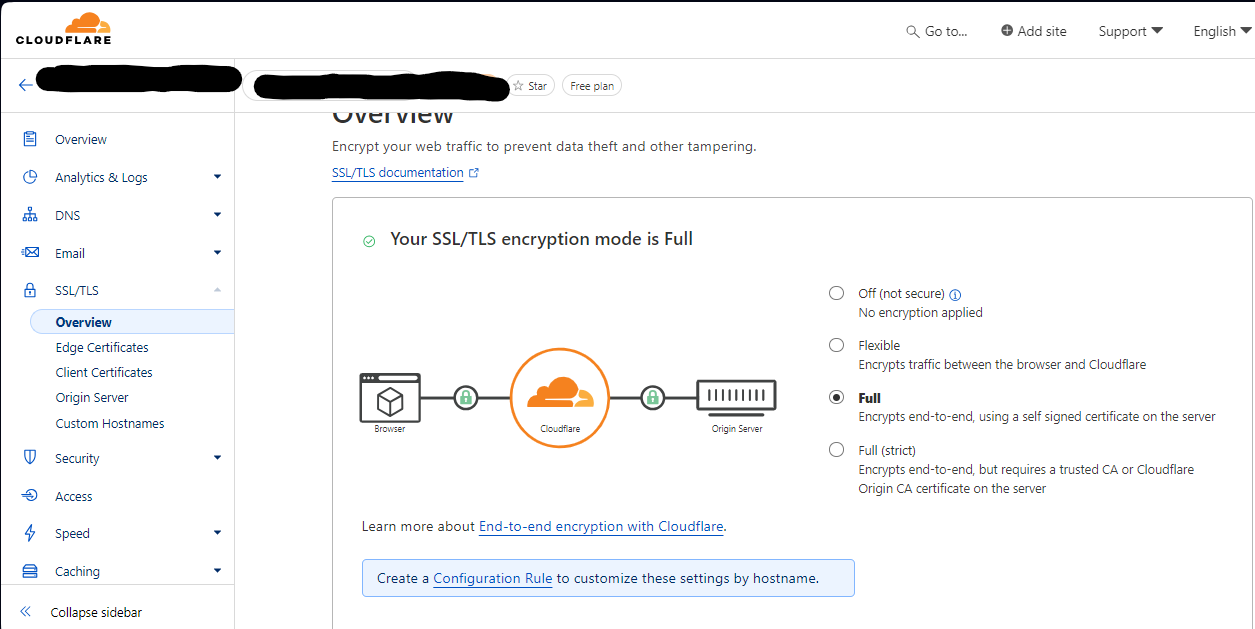Click the Analytics & Logs pie-chart icon

pos(30,177)
